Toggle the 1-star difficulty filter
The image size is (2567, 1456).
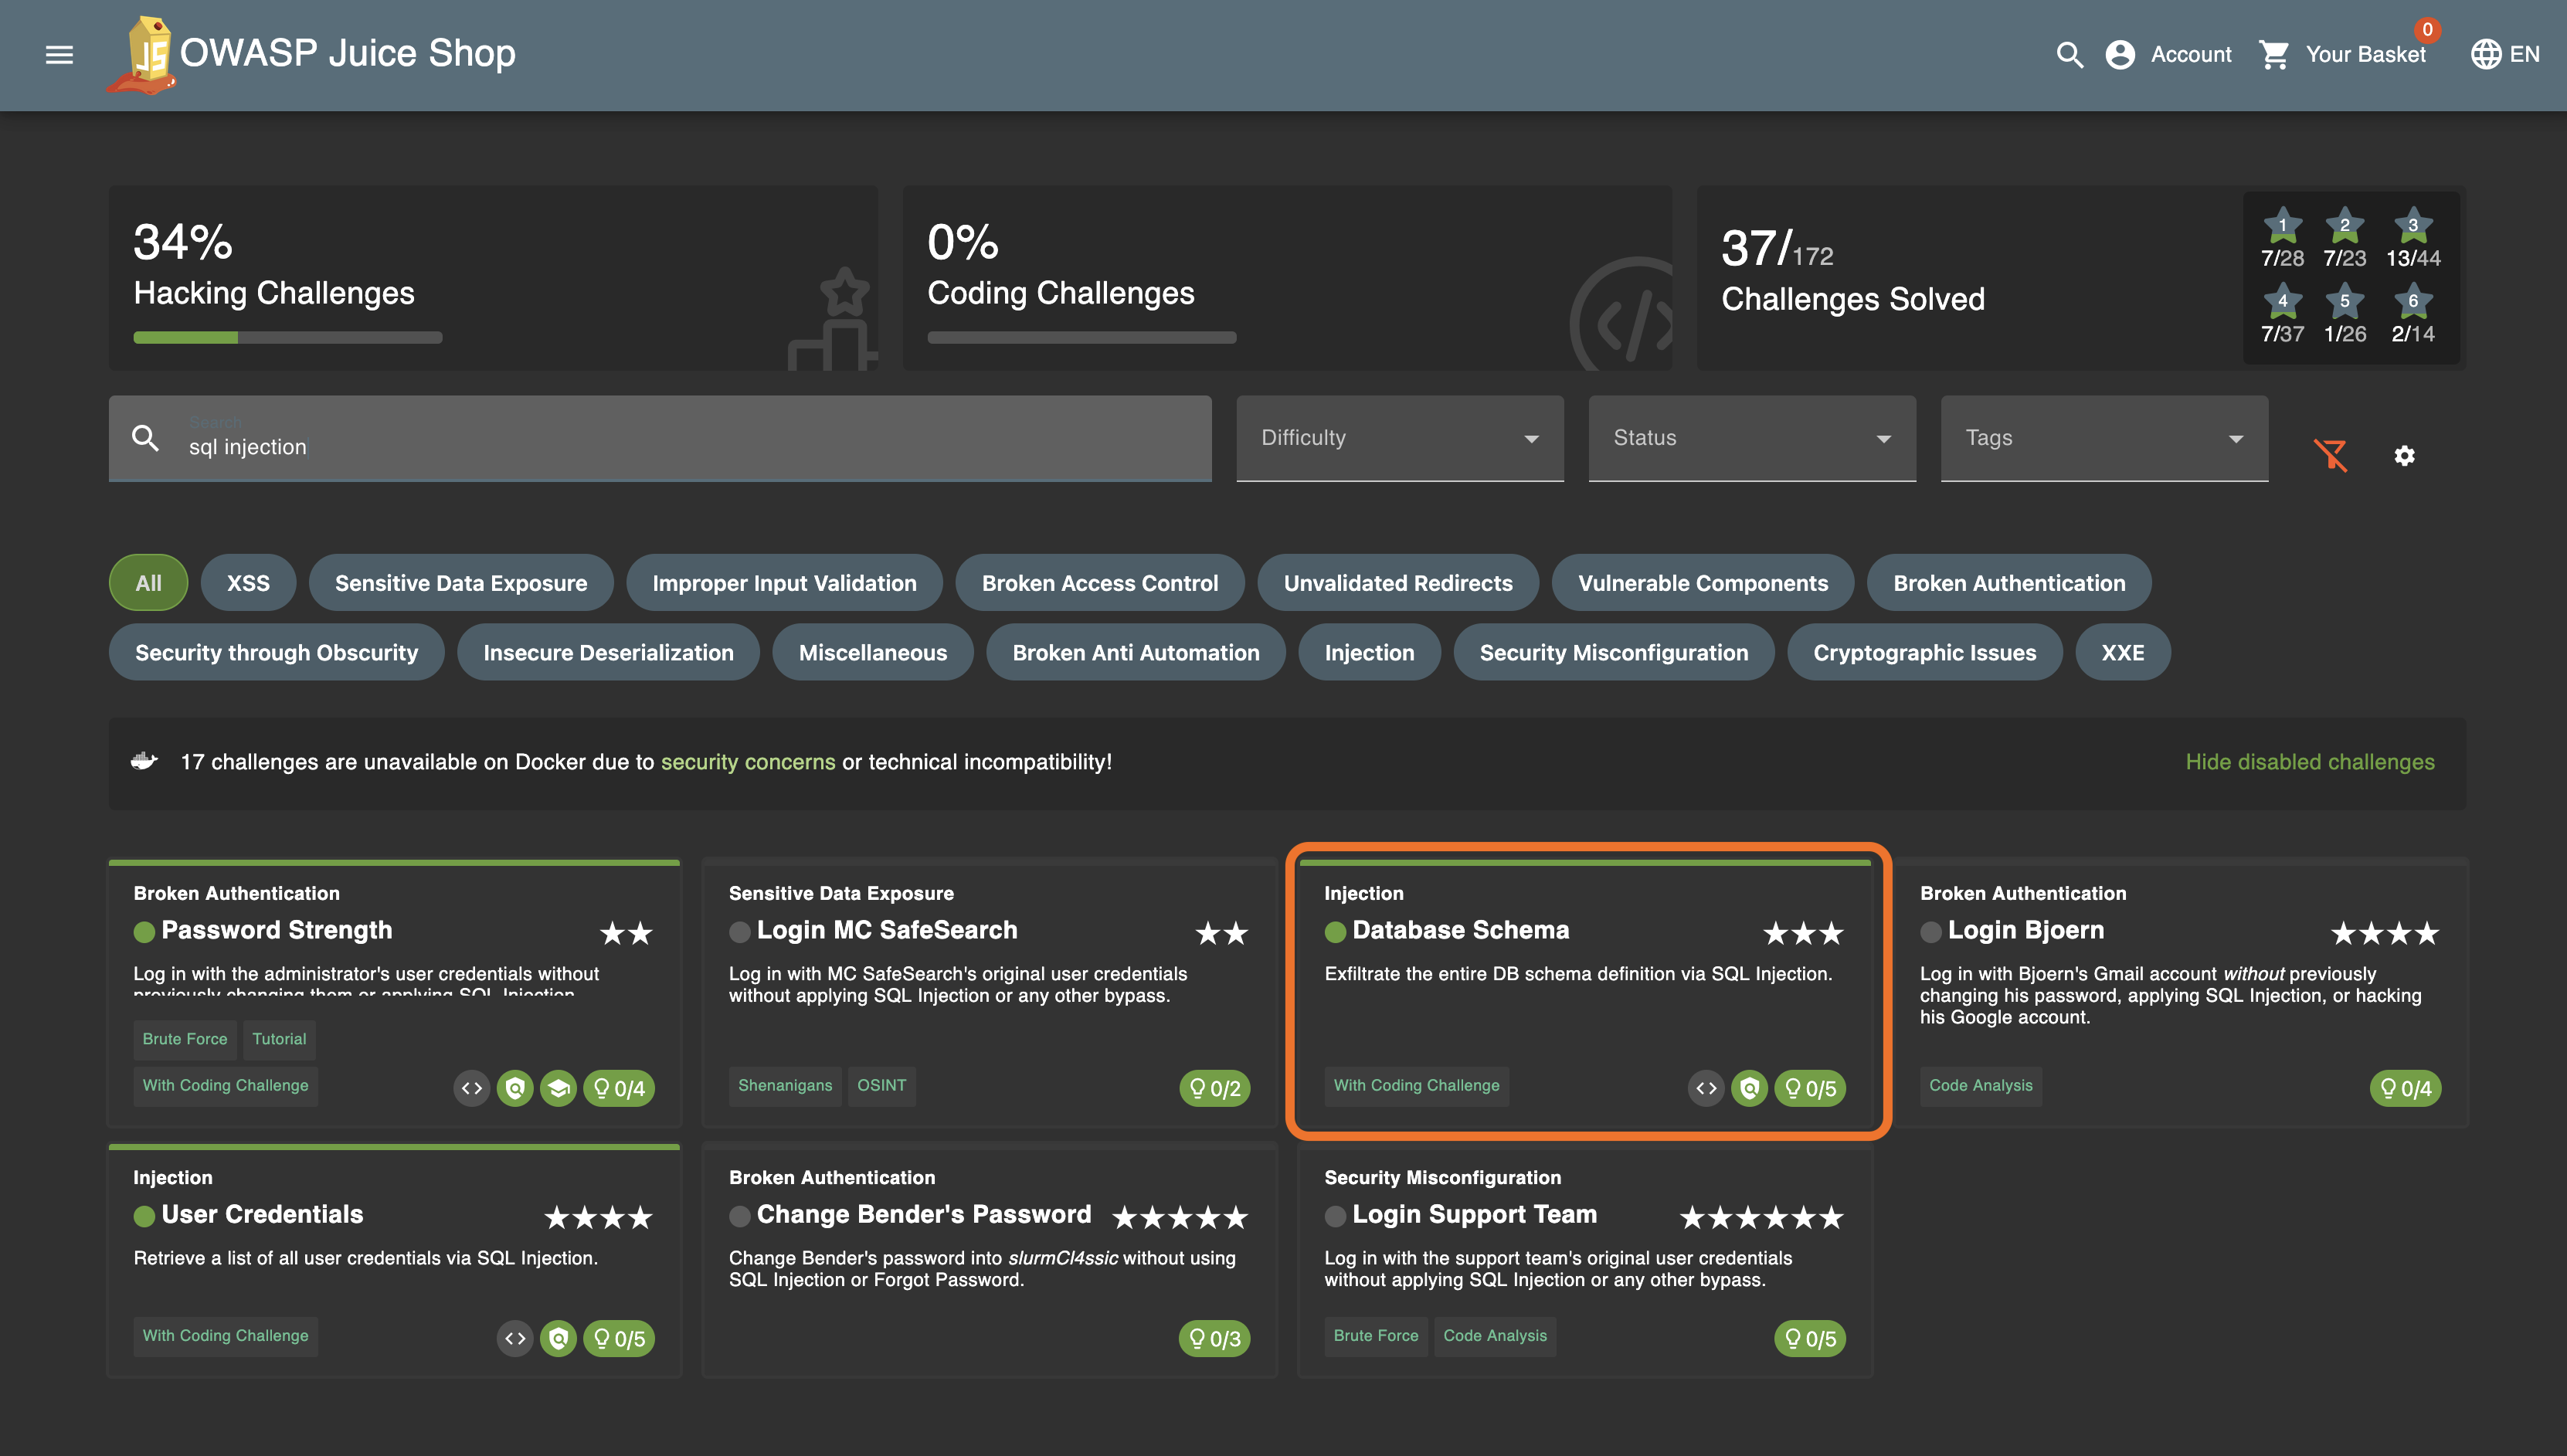[x=2282, y=226]
